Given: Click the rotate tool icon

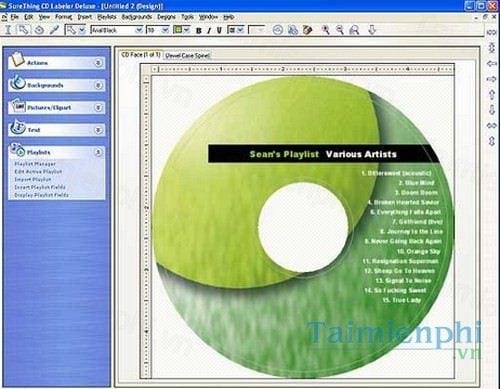Looking at the screenshot, I should [39, 30].
